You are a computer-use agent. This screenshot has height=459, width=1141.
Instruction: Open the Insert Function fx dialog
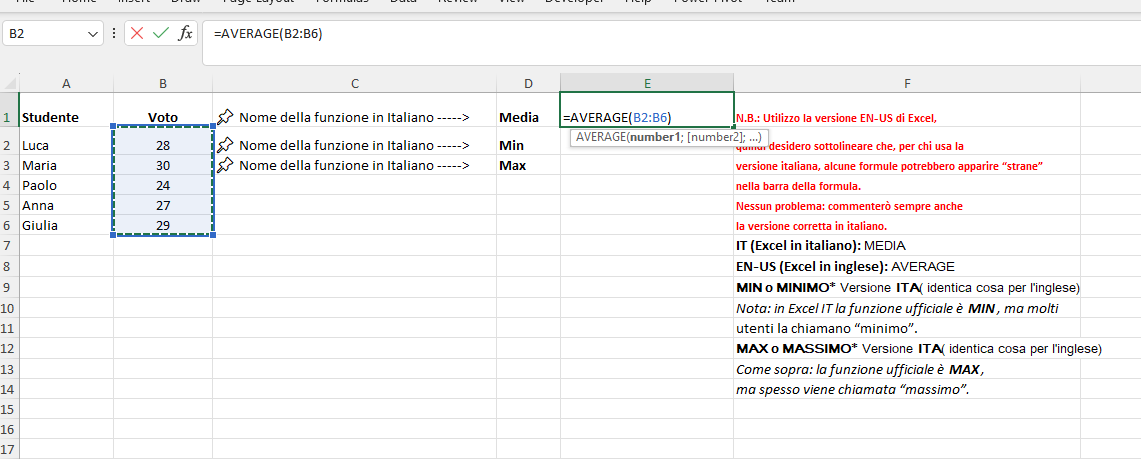point(186,33)
